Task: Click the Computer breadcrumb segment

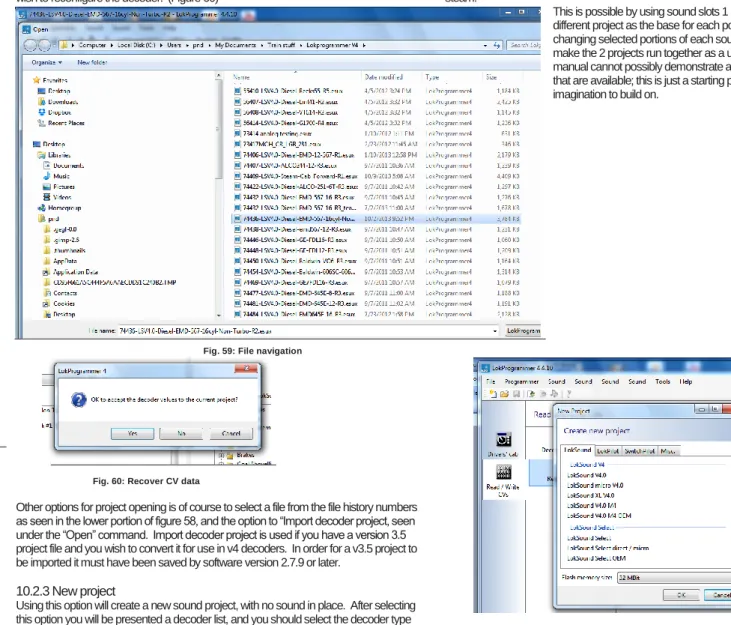Action: pos(92,45)
